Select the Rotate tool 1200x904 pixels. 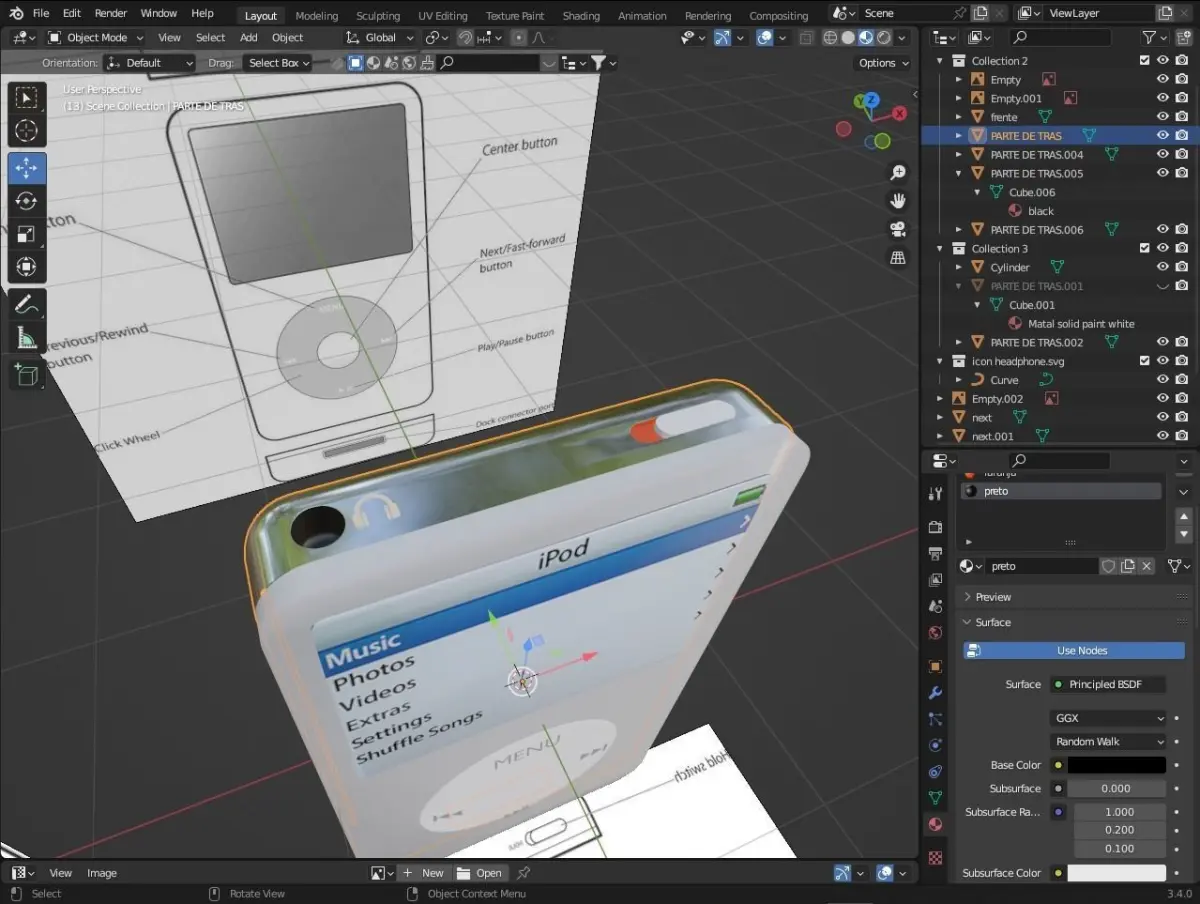point(27,201)
